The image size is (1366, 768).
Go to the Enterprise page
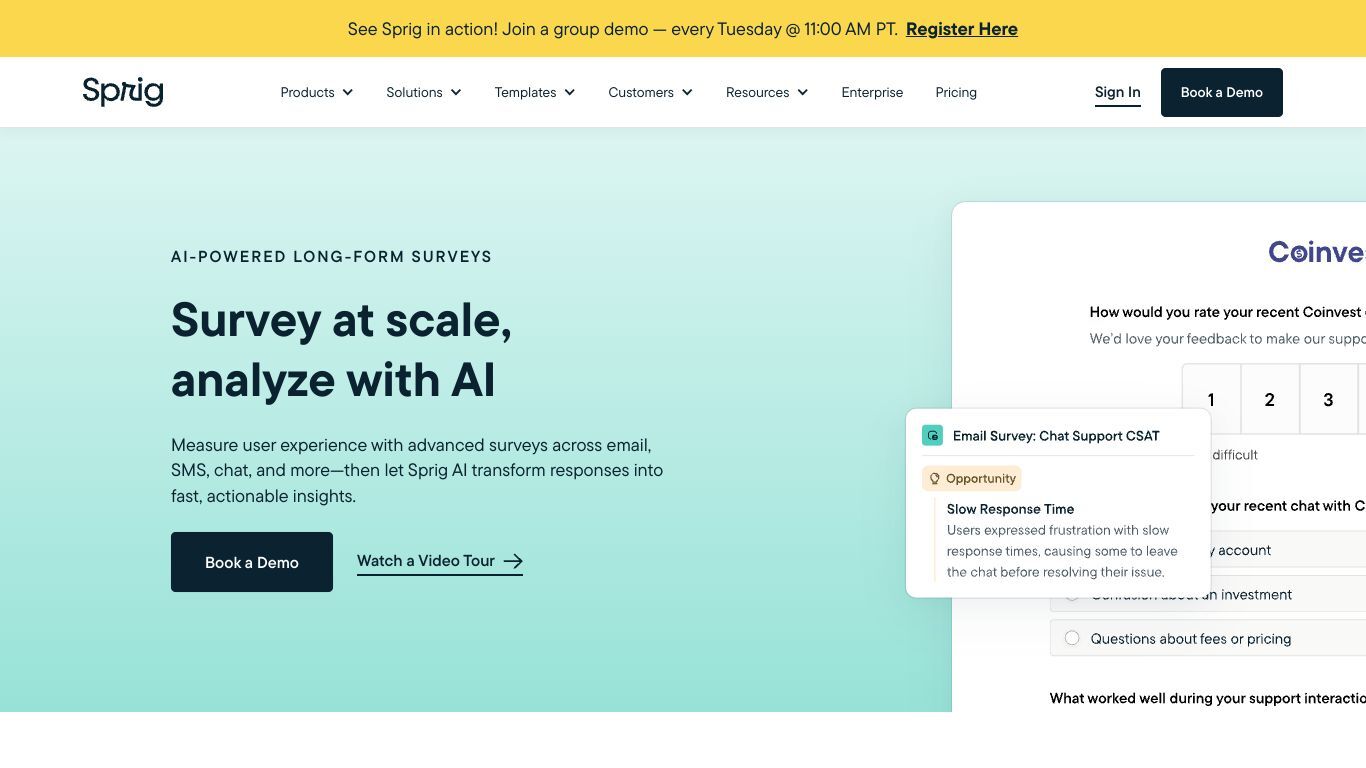(872, 92)
